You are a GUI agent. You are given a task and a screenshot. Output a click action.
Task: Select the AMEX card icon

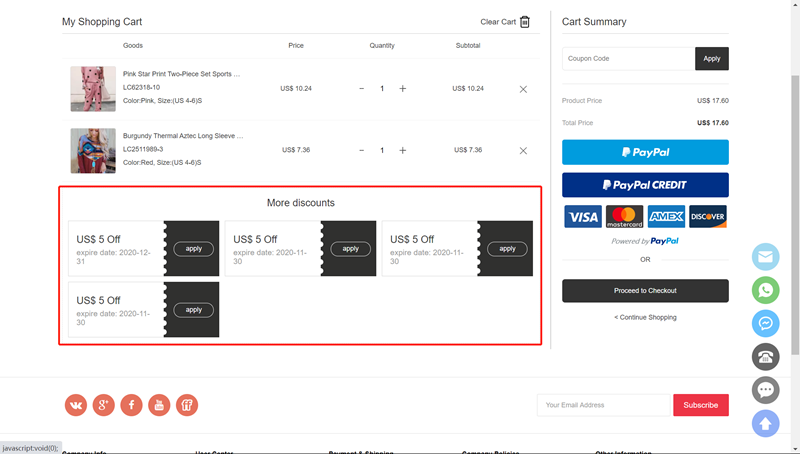coord(666,217)
